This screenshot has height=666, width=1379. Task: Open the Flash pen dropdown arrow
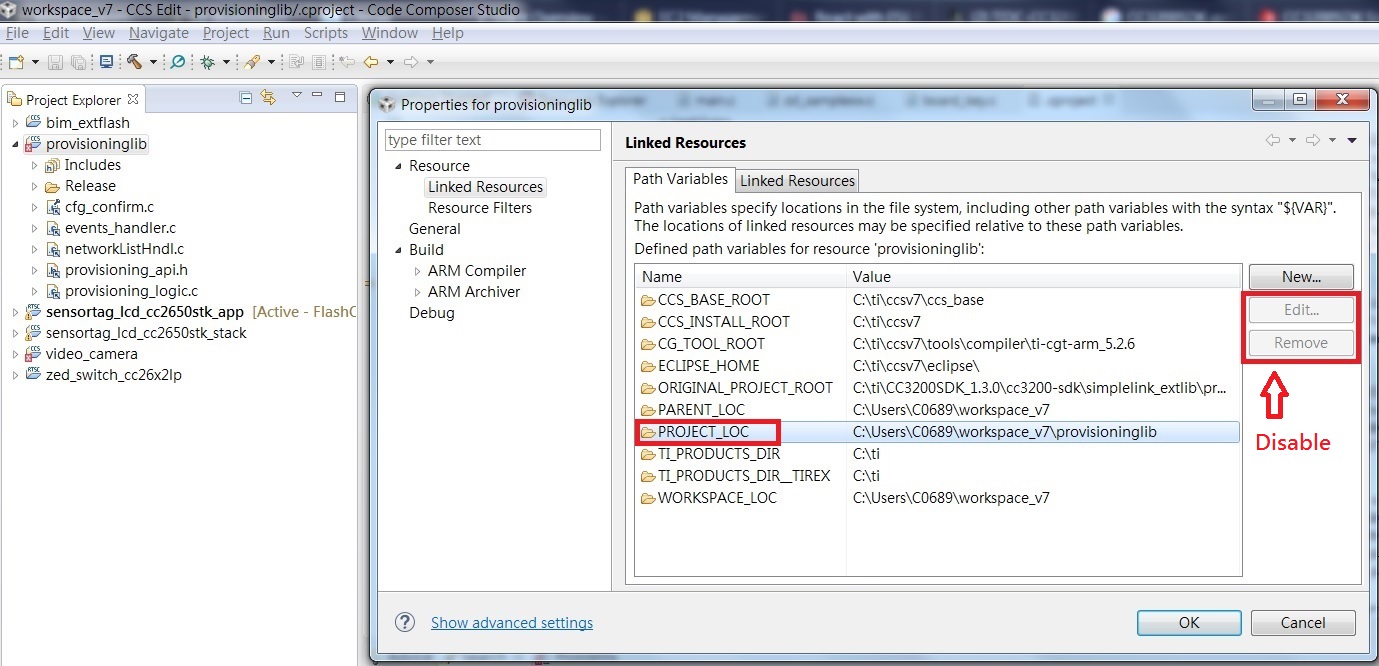pyautogui.click(x=271, y=62)
